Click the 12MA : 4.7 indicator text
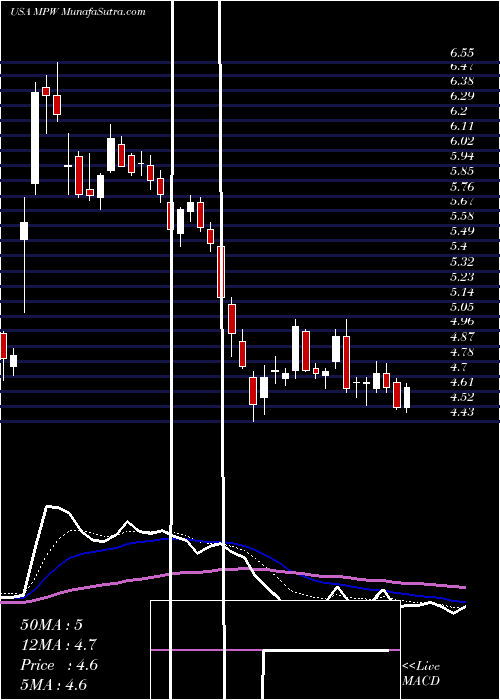The width and height of the screenshot is (500, 700). [x=58, y=645]
